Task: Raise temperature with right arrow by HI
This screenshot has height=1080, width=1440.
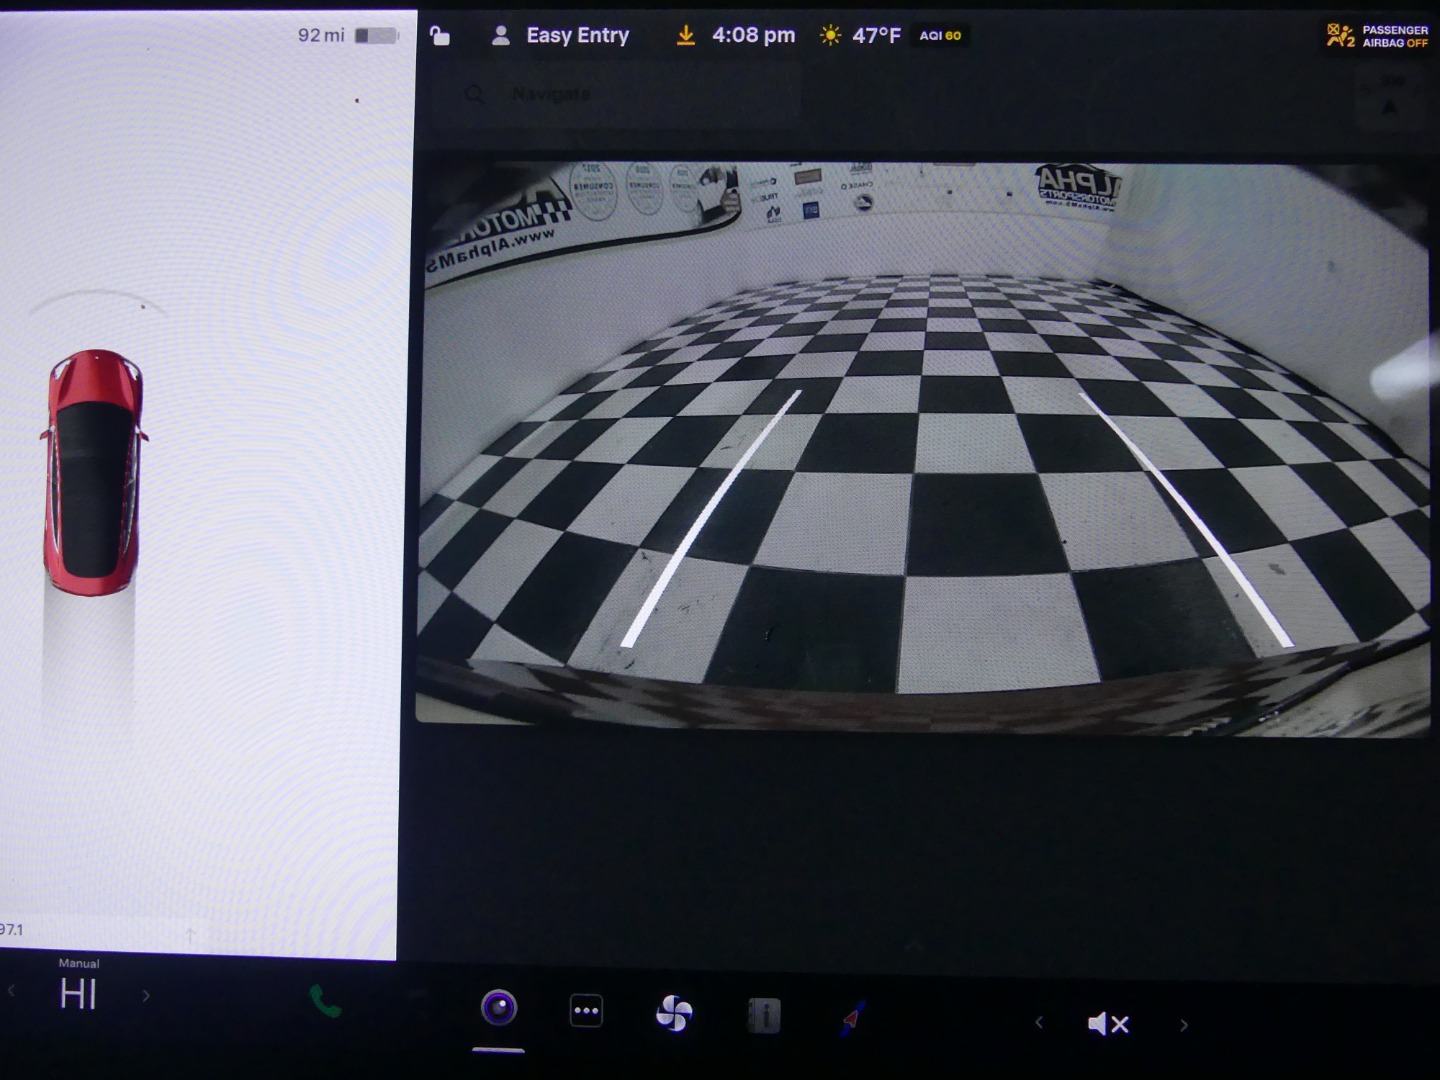Action: (x=146, y=996)
